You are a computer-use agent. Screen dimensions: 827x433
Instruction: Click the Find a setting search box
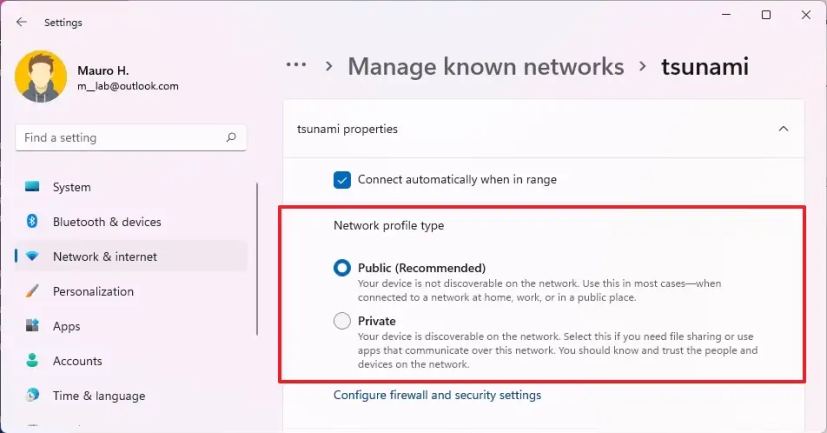pyautogui.click(x=118, y=138)
